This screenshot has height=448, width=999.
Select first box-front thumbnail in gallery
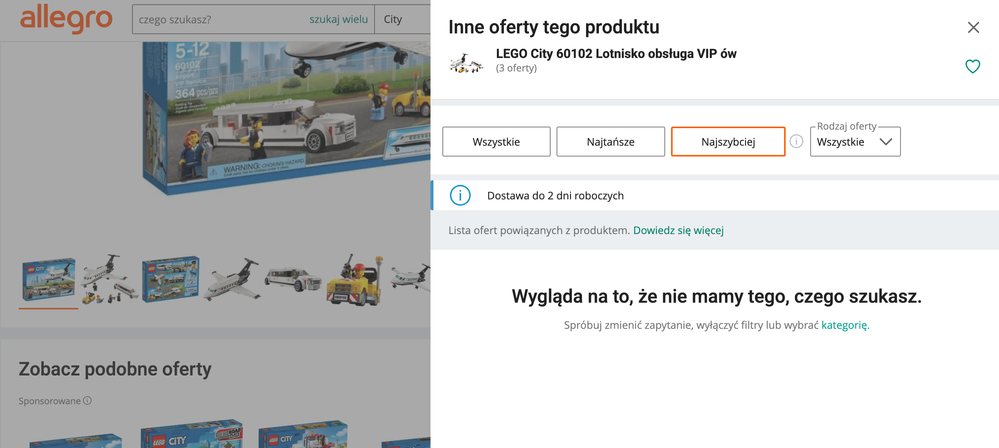(48, 280)
